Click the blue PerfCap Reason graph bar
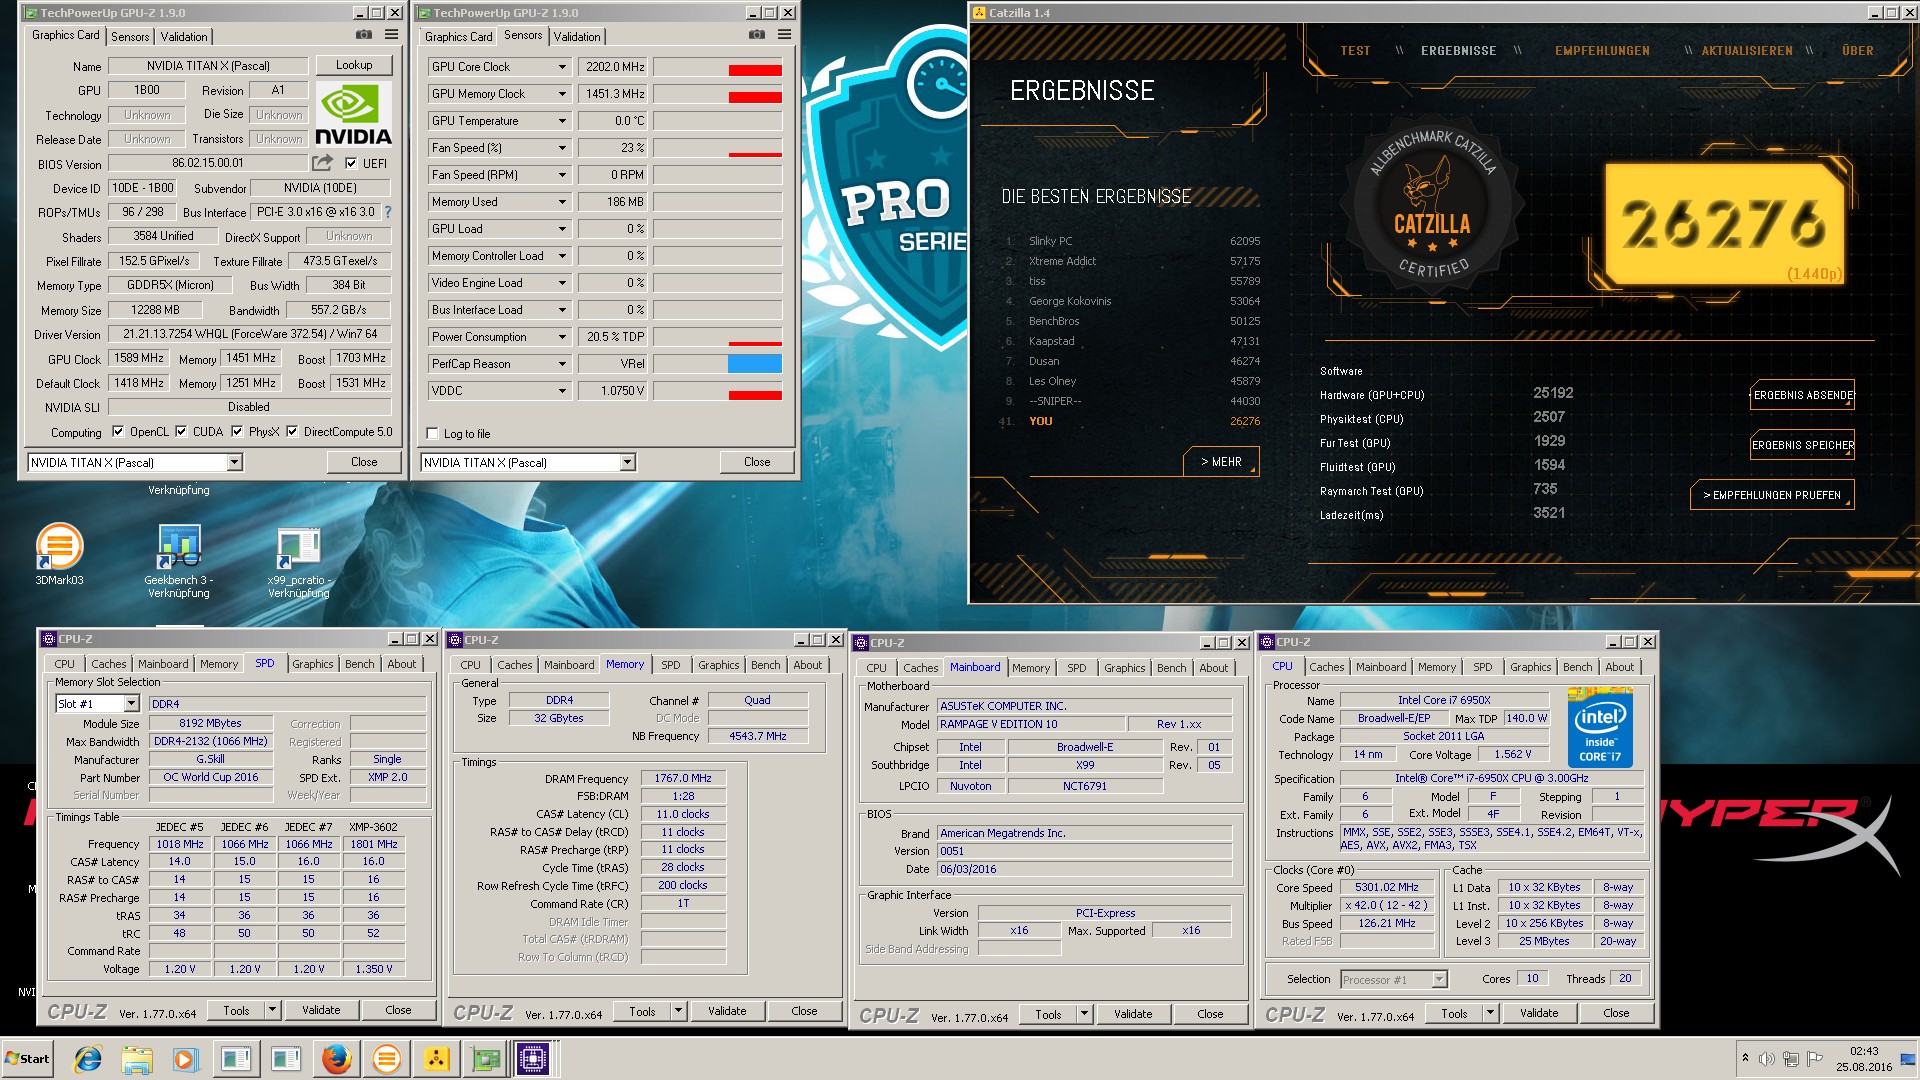This screenshot has height=1080, width=1920. [x=755, y=364]
